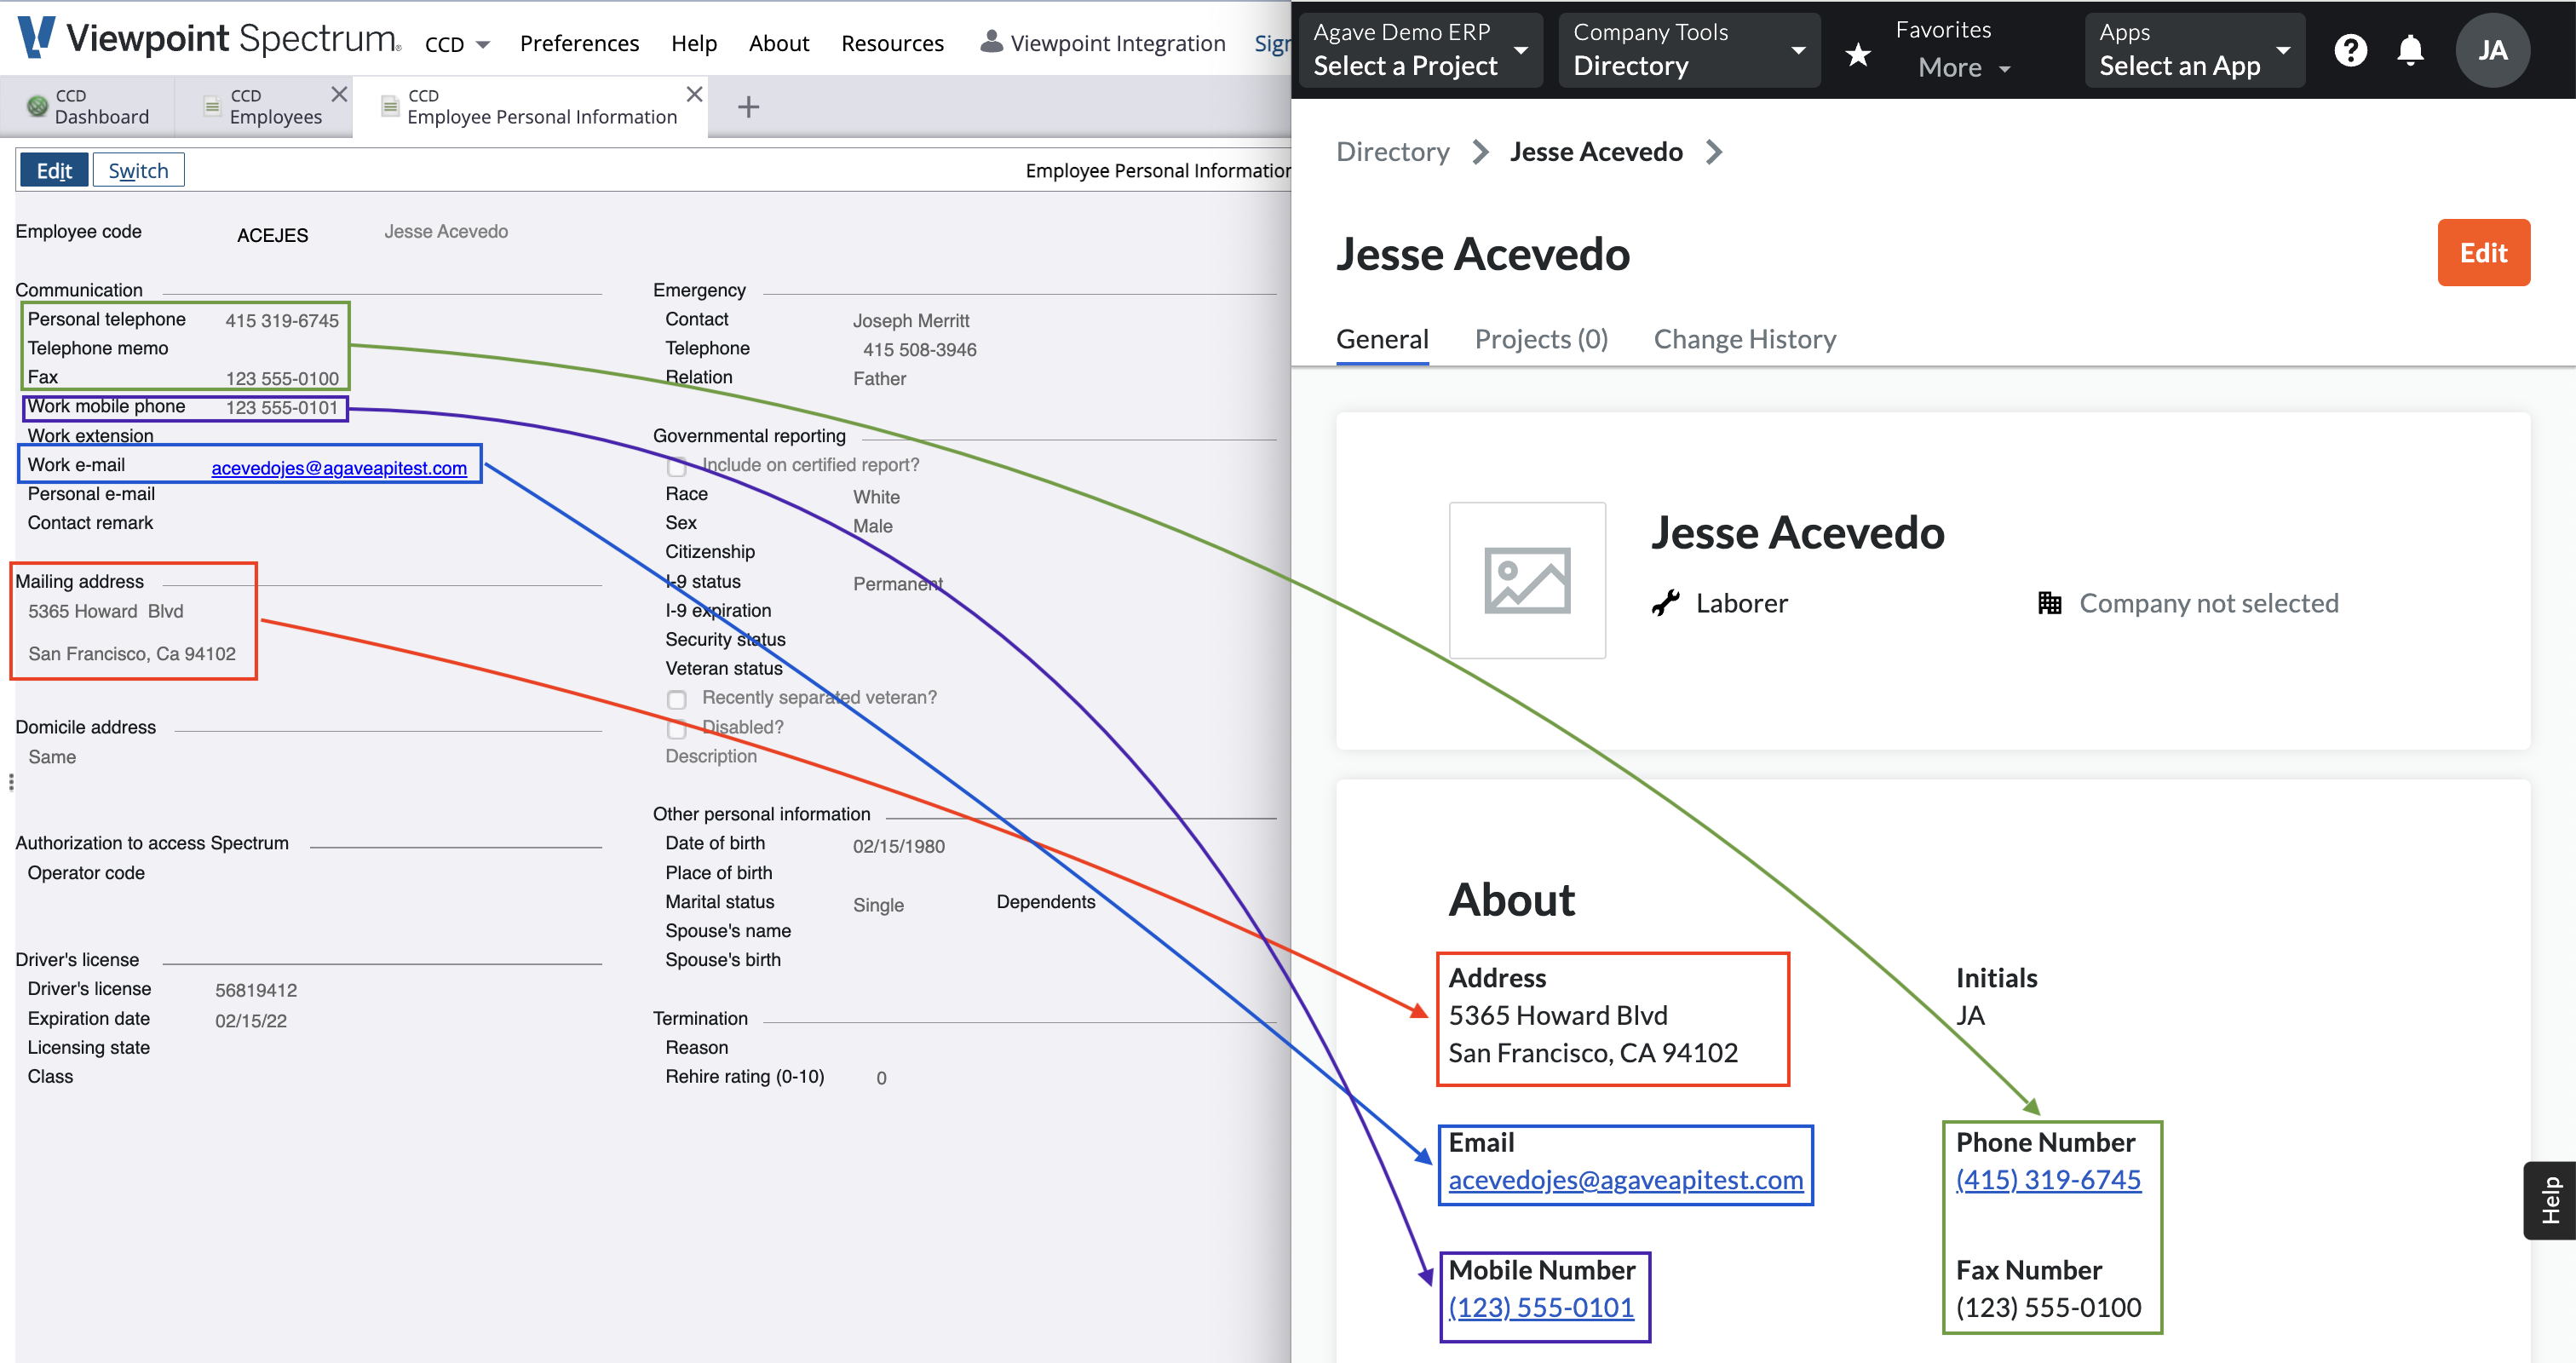The height and width of the screenshot is (1363, 2576).
Task: Click the Switch button
Action: click(138, 170)
